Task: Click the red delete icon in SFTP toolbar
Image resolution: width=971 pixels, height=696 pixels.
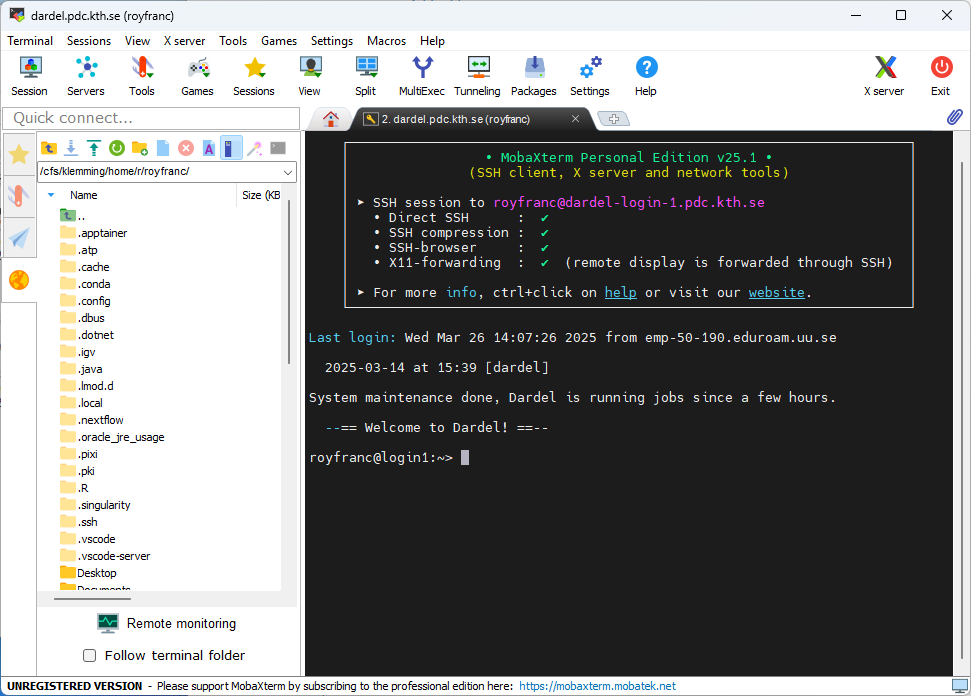Action: pos(186,148)
